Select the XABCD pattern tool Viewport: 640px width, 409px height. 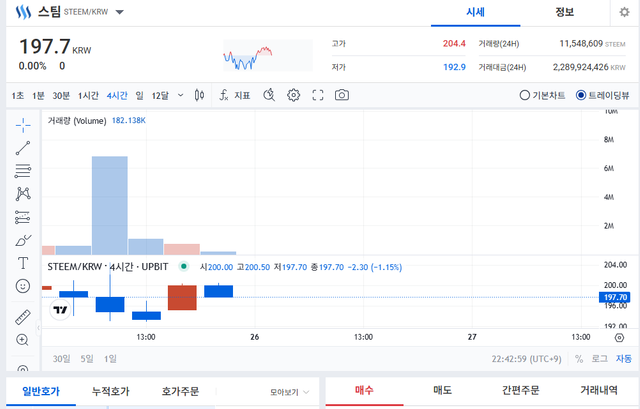(23, 194)
